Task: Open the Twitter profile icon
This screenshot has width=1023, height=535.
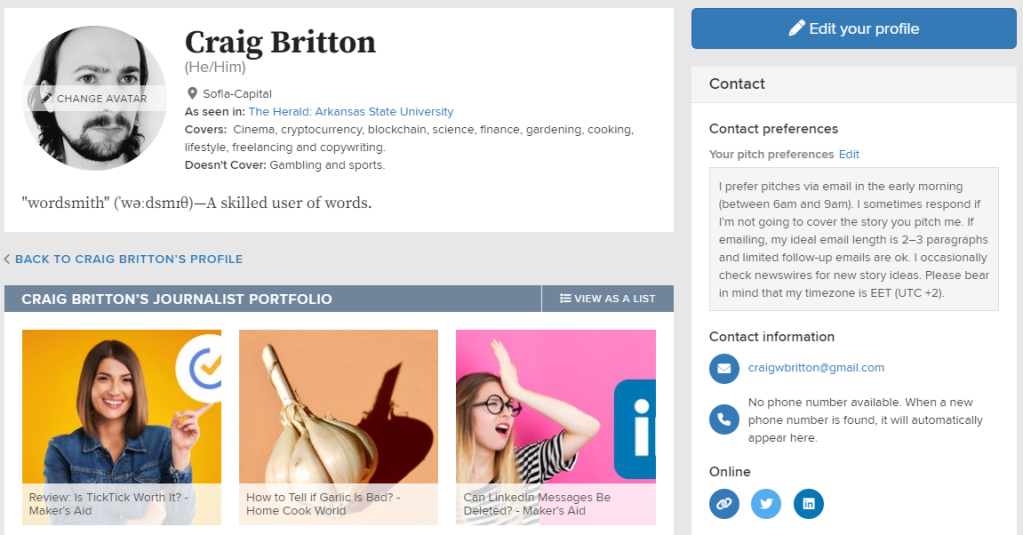Action: click(766, 504)
